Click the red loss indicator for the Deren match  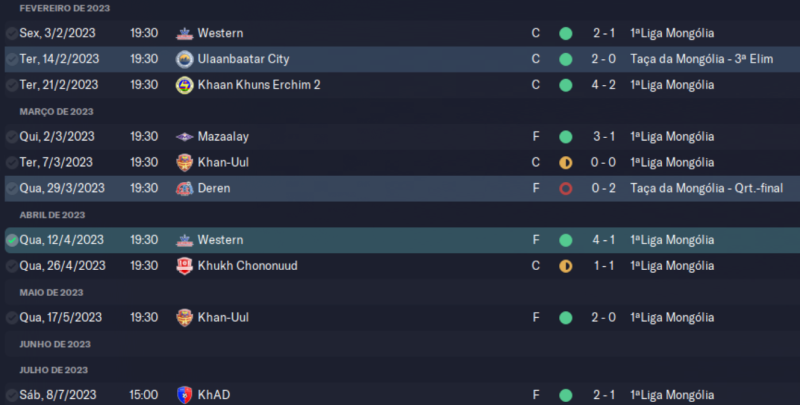coord(566,188)
